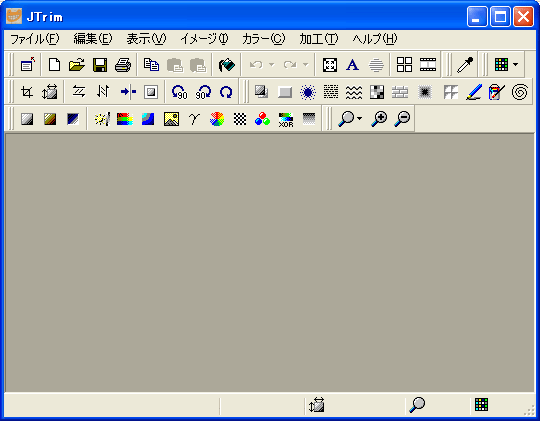The image size is (540, 421).
Task: Open the 編集(E) menu
Action: coord(93,39)
